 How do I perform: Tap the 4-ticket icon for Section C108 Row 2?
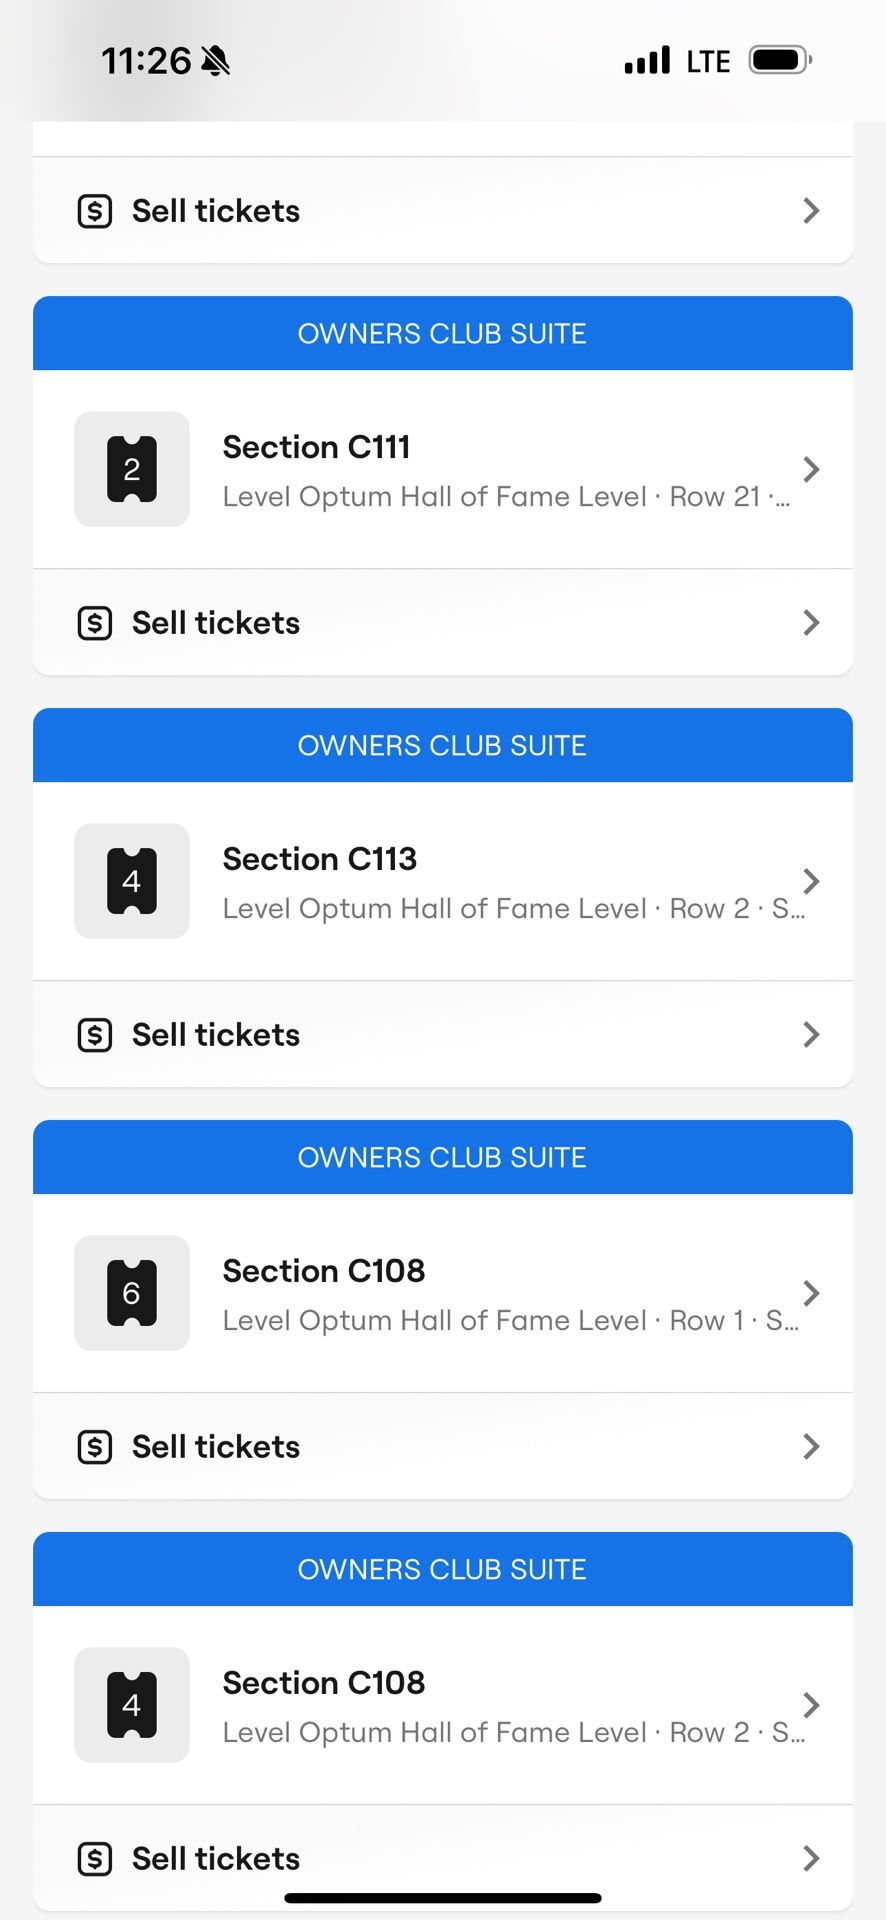pyautogui.click(x=132, y=1705)
